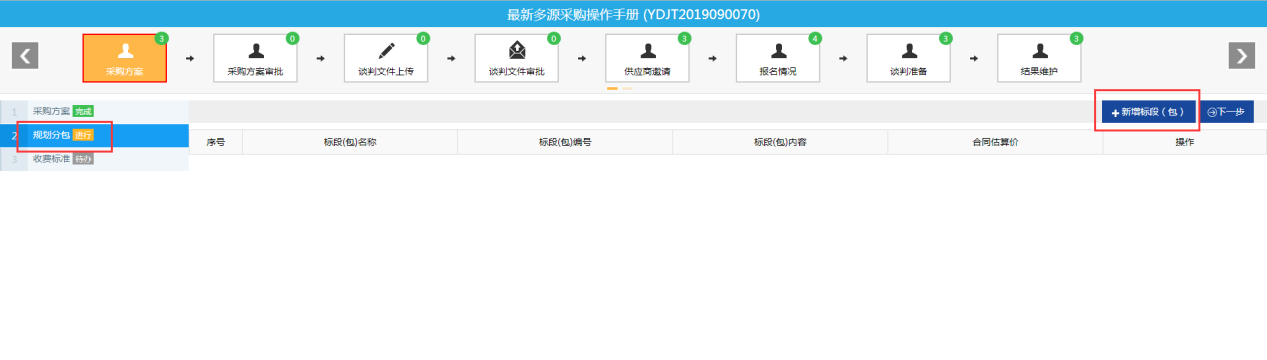Open the 采购方案审批 workflow step
Viewport: 1267px width, 360px height.
(x=255, y=58)
